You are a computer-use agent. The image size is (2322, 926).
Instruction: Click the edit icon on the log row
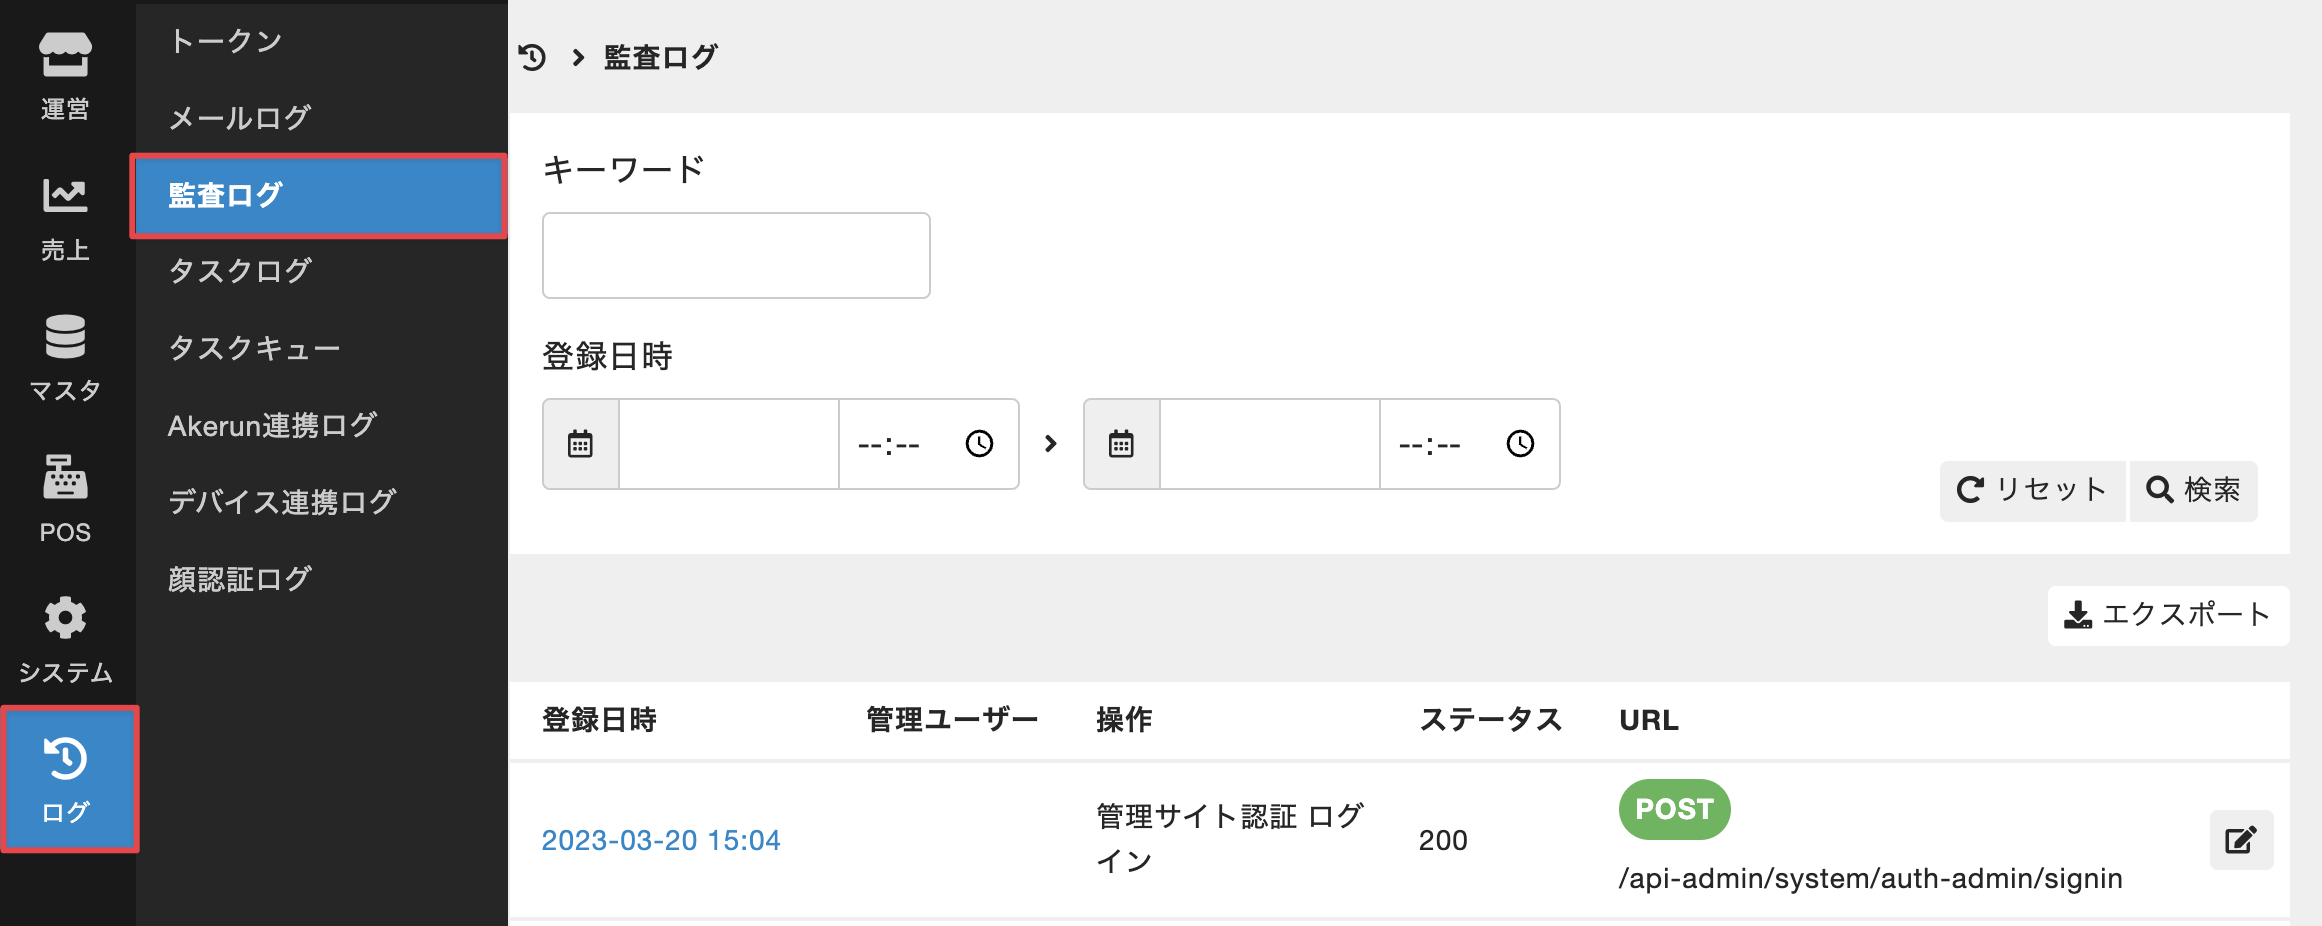click(2241, 840)
